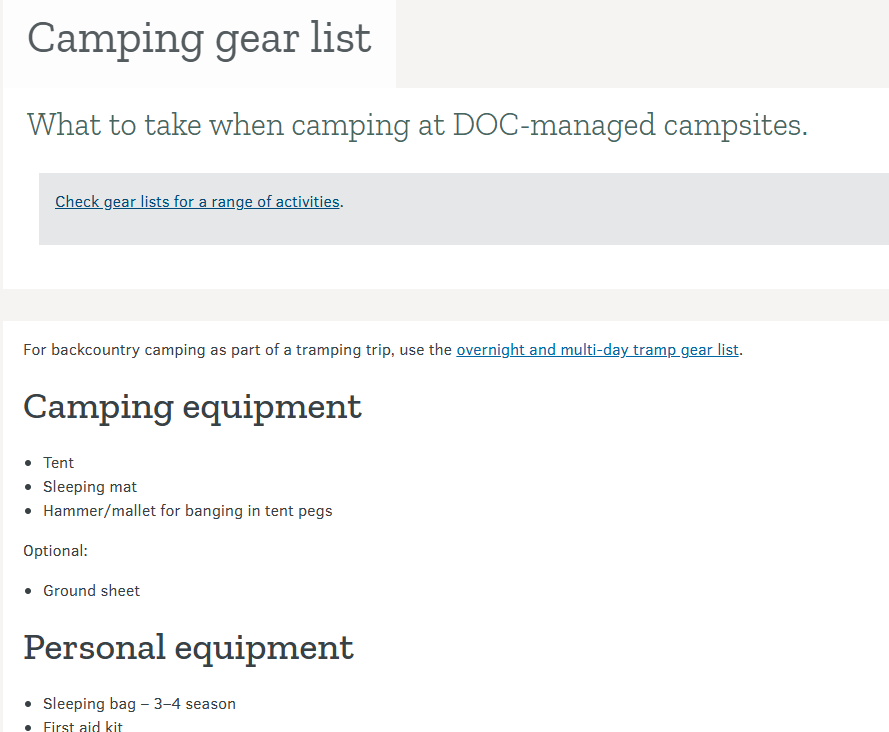
Task: Click the 'Camping gear list' page title
Action: [199, 39]
